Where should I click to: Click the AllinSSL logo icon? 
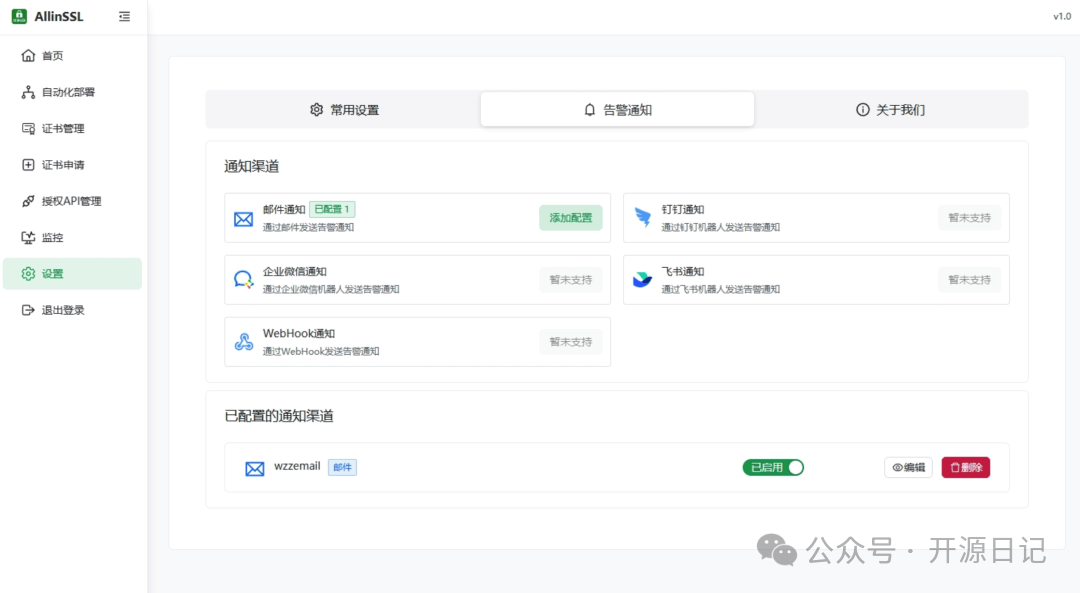(19, 16)
